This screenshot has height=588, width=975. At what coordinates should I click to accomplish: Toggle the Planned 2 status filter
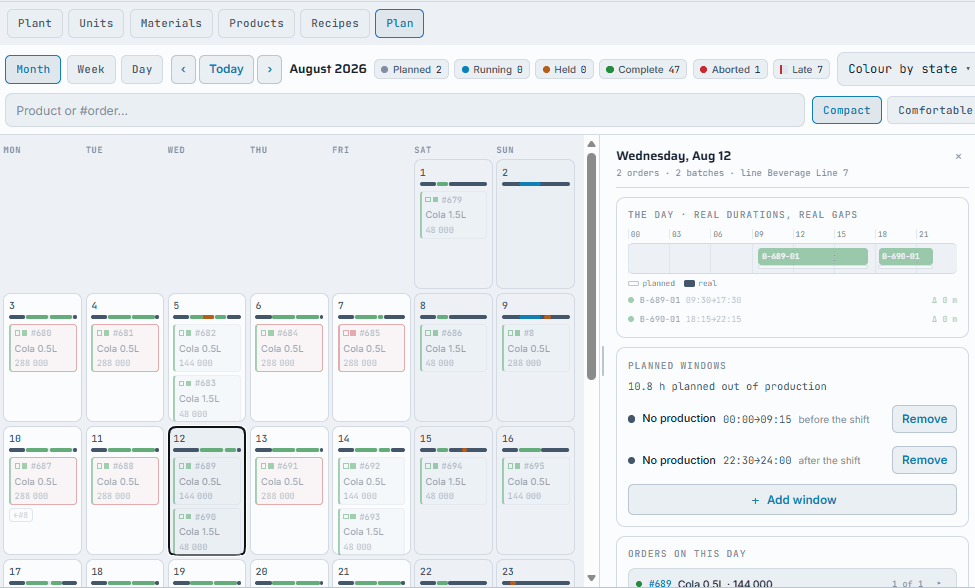(x=411, y=70)
